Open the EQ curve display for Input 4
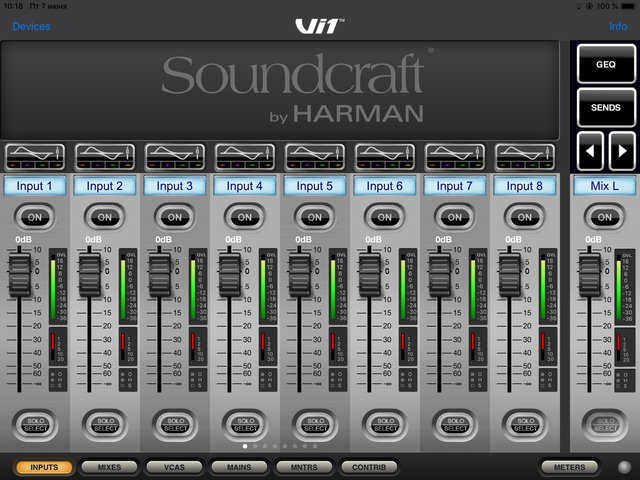The height and width of the screenshot is (480, 640). (245, 157)
